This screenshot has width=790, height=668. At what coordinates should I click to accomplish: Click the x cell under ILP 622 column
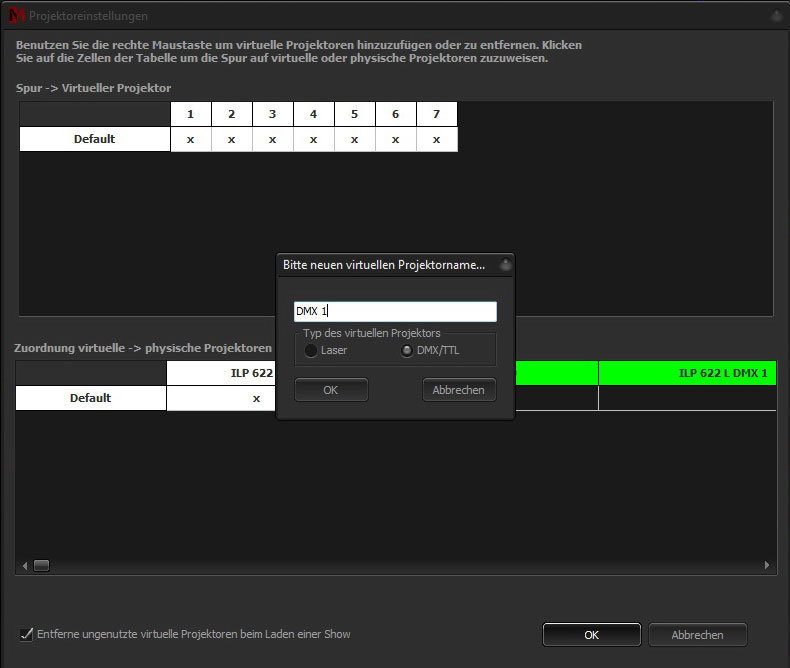[x=256, y=398]
